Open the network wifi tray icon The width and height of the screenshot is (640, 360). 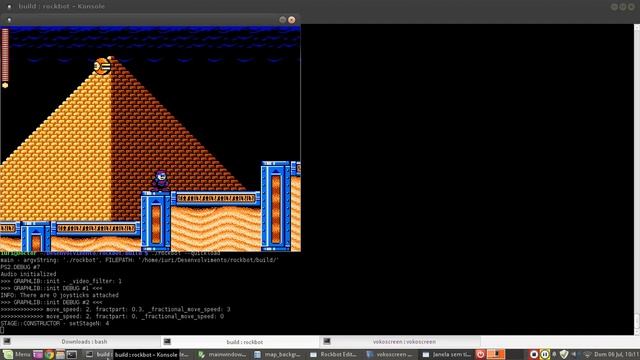[x=587, y=354]
